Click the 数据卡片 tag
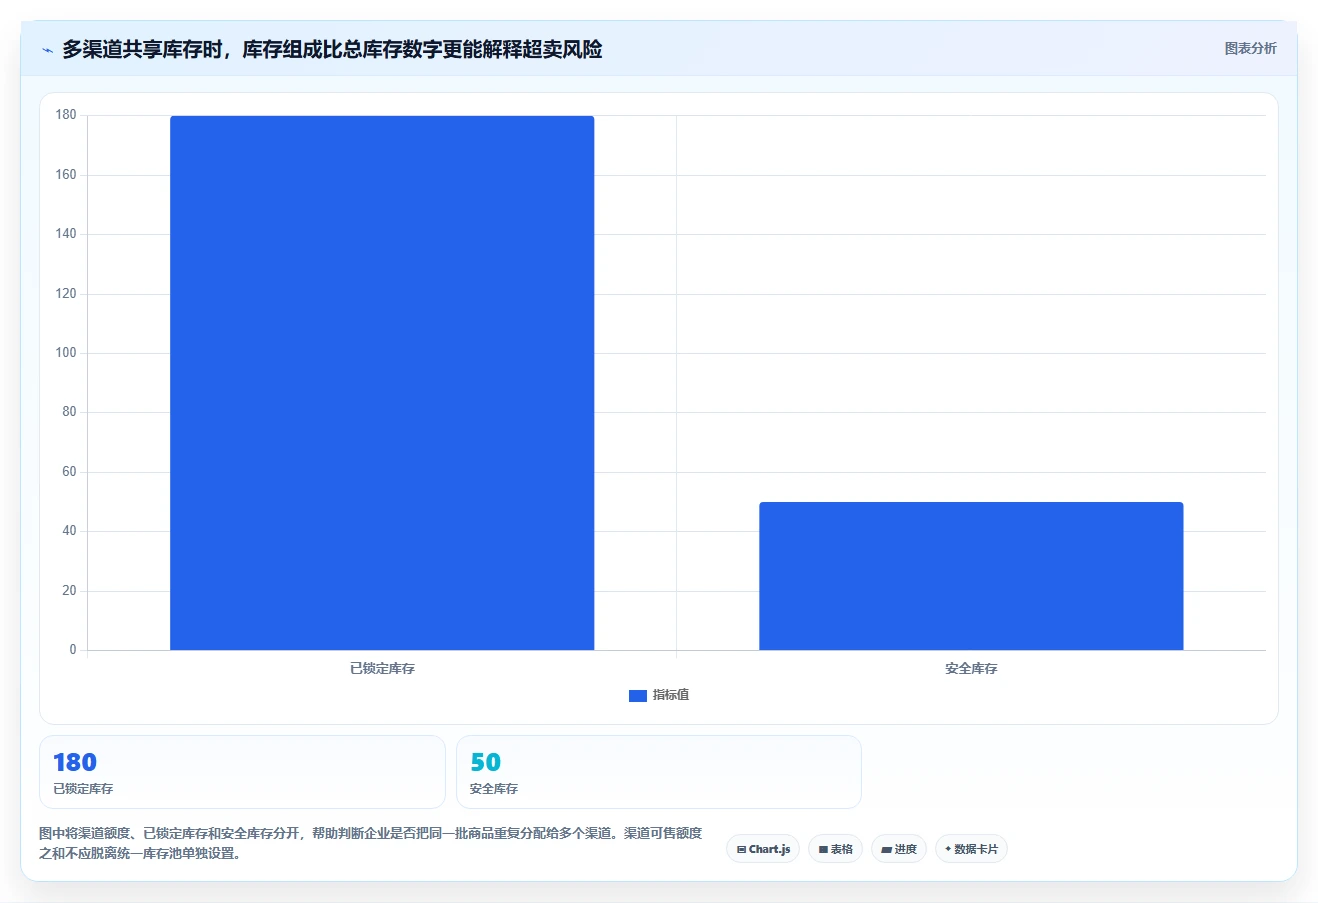 click(x=971, y=849)
